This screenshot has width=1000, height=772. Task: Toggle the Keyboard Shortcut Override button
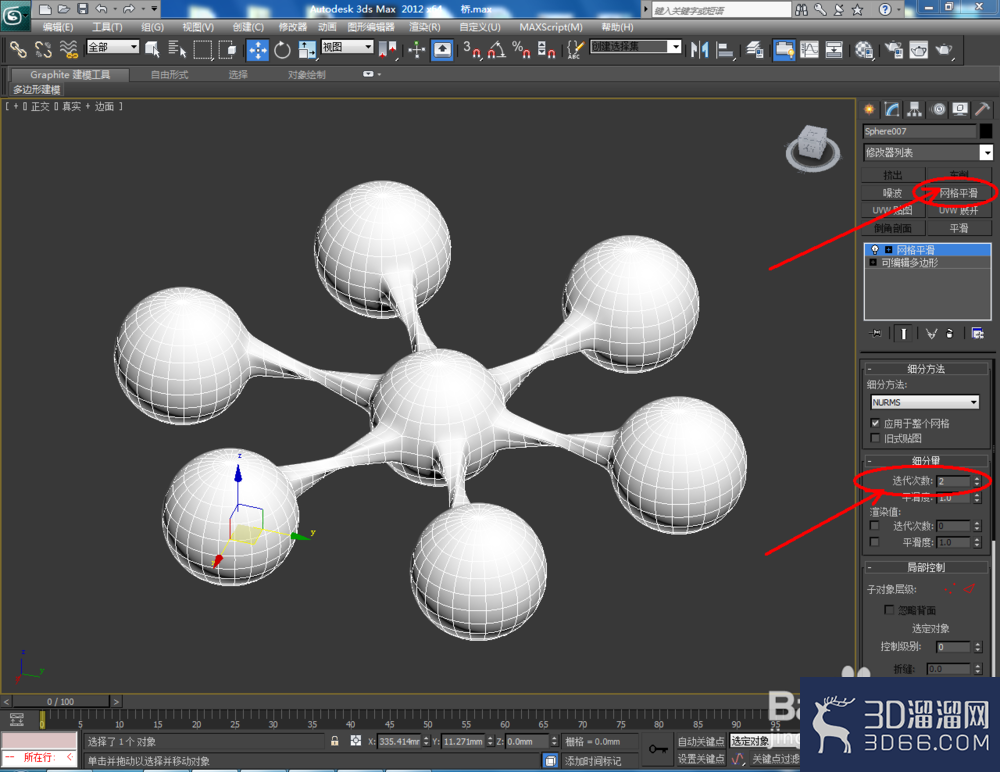click(442, 50)
